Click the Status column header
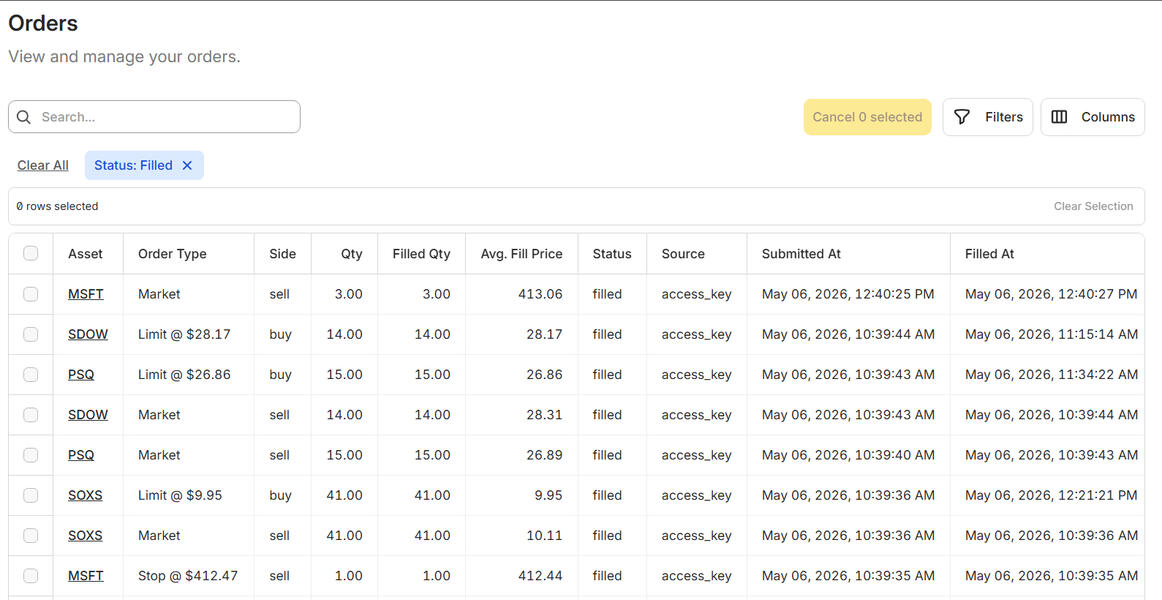The height and width of the screenshot is (600, 1162). tap(612, 253)
